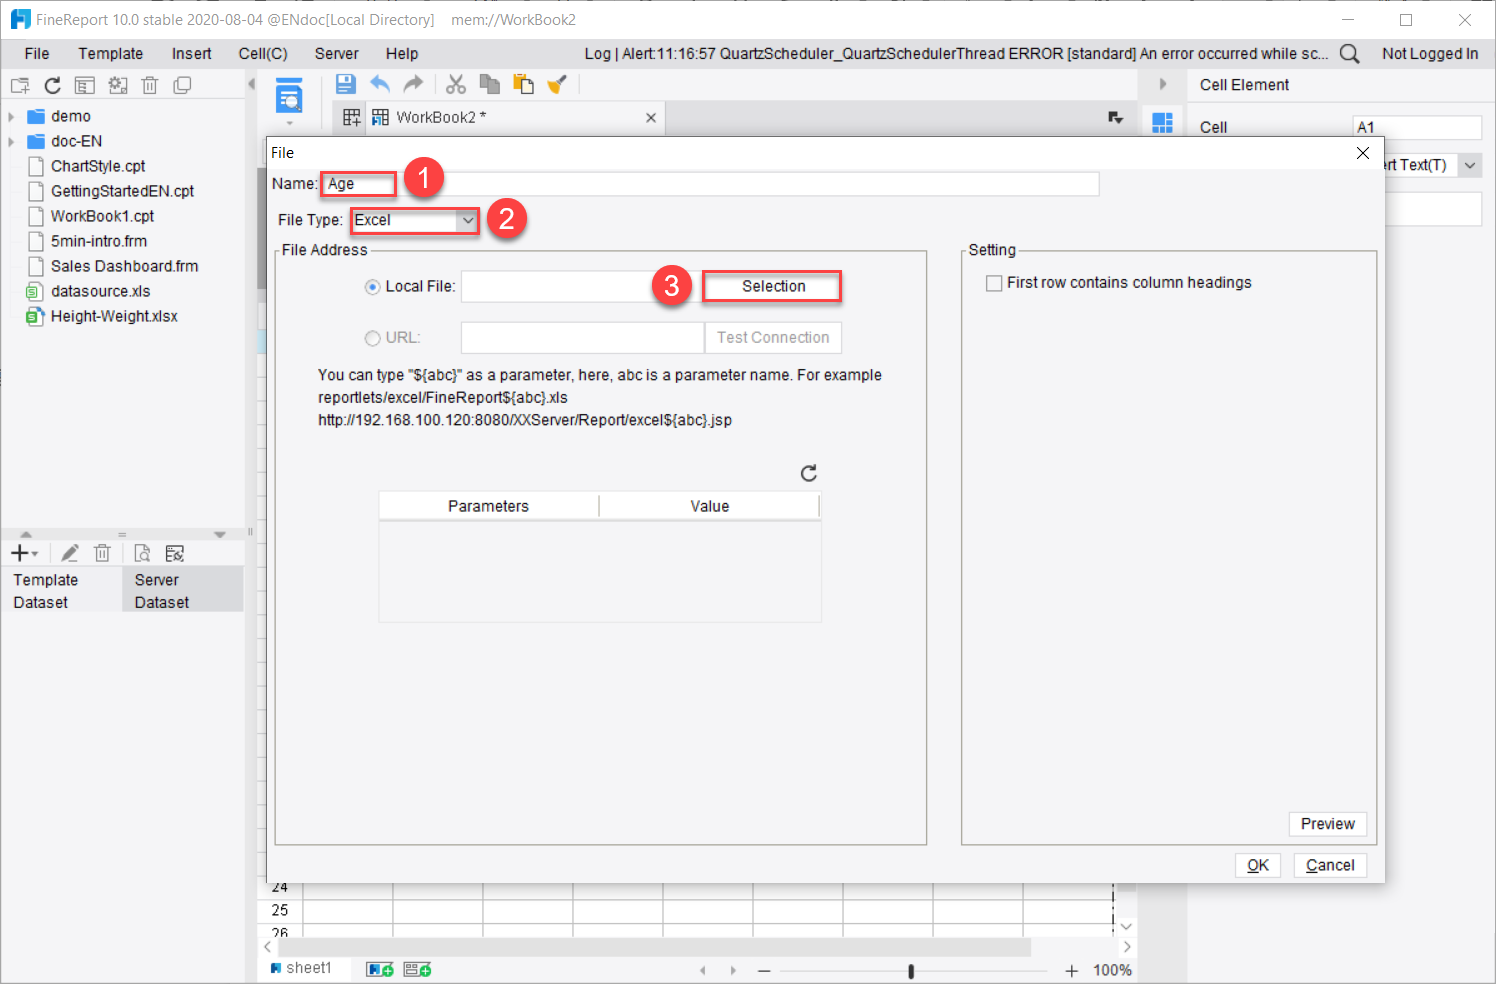Screen dimensions: 1496x984
Task: Click the search magnifier icon in the menu bar
Action: [1349, 53]
